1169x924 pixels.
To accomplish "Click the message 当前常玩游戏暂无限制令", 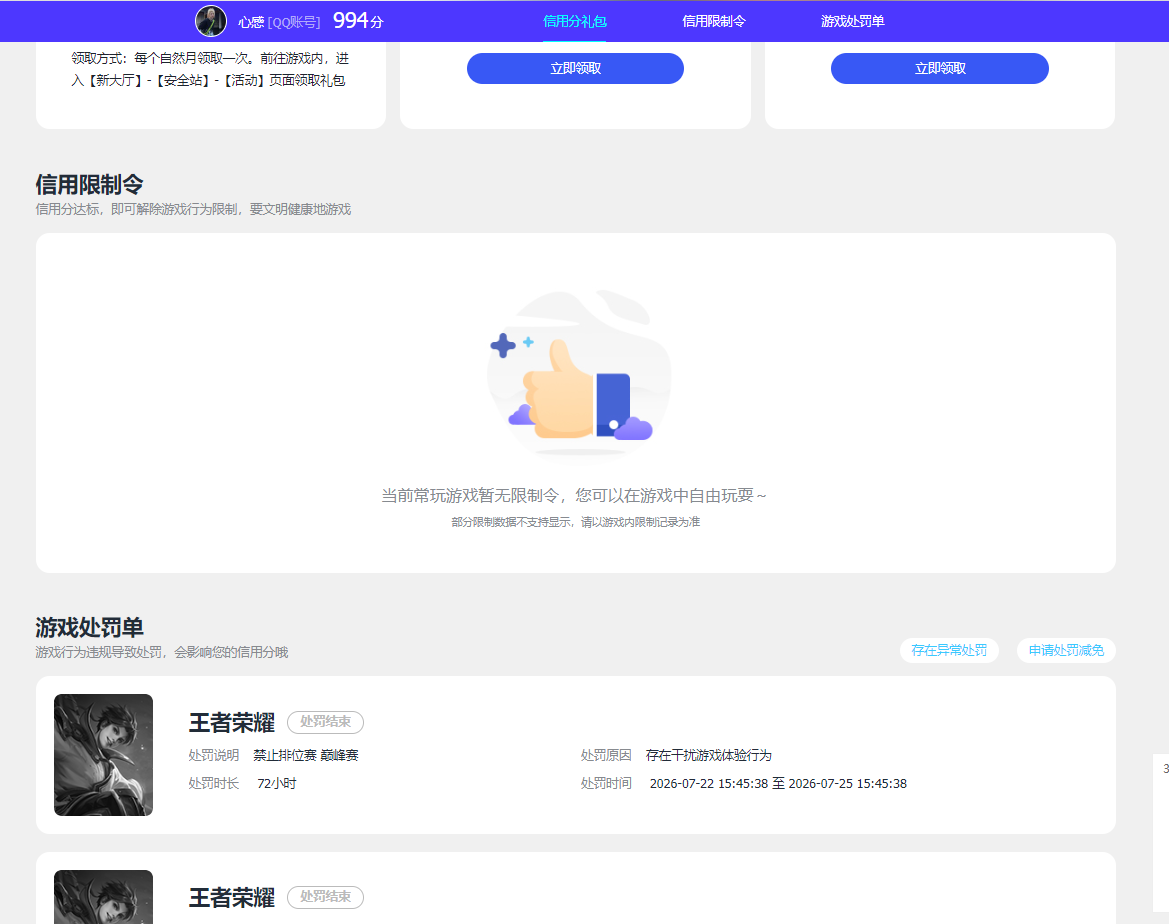I will click(573, 496).
